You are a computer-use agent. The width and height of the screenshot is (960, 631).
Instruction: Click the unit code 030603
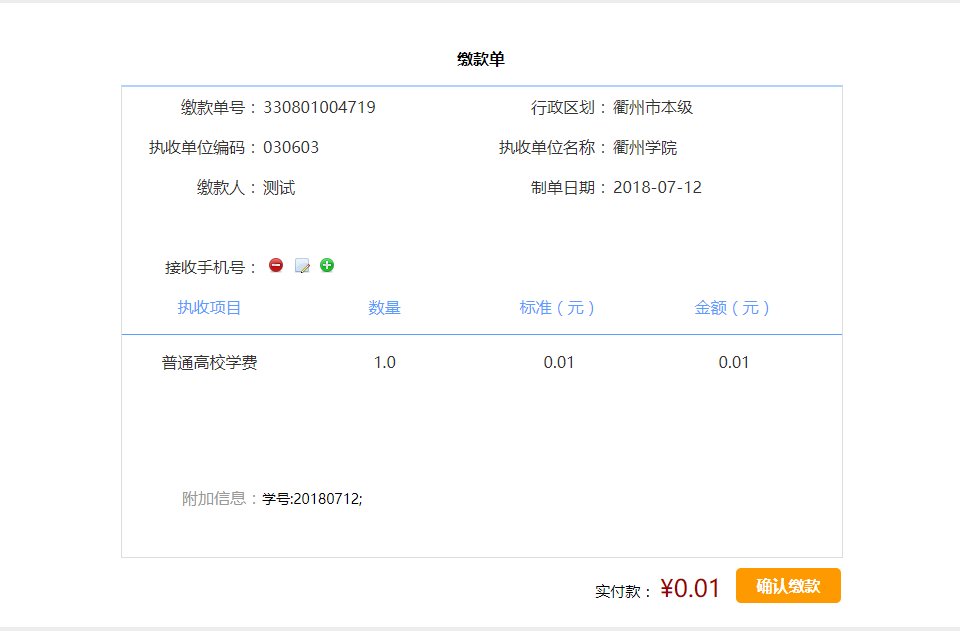coord(291,147)
